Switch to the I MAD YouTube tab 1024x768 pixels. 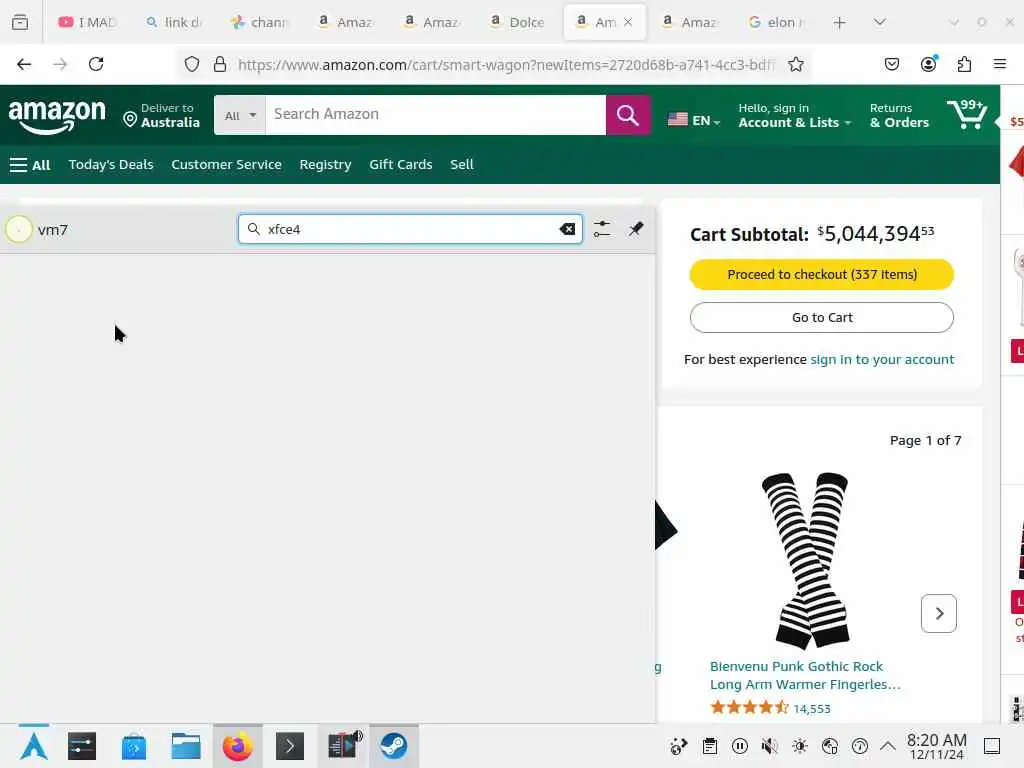tap(88, 22)
